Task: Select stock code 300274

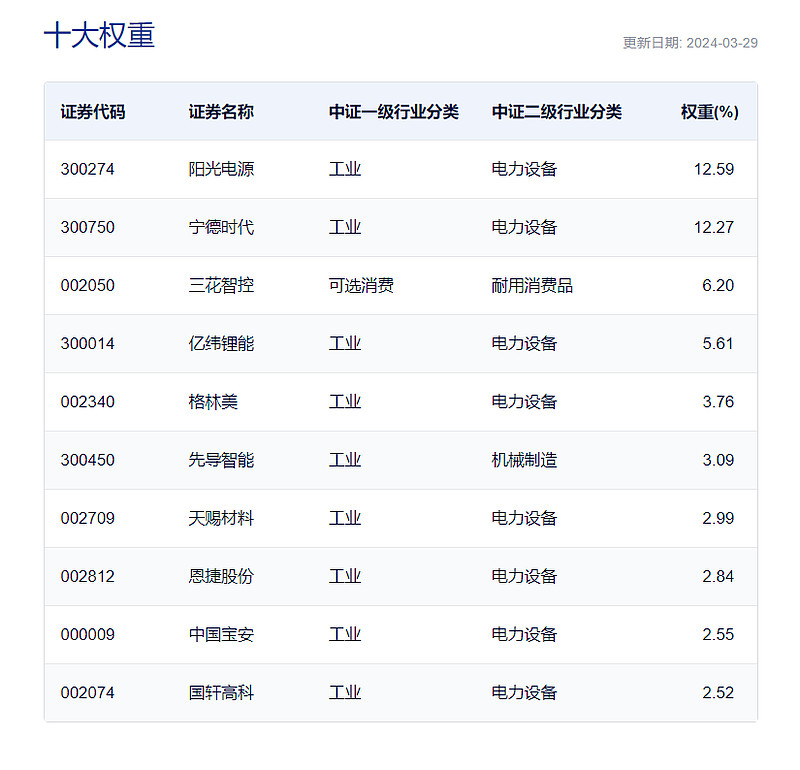Action: 85,169
